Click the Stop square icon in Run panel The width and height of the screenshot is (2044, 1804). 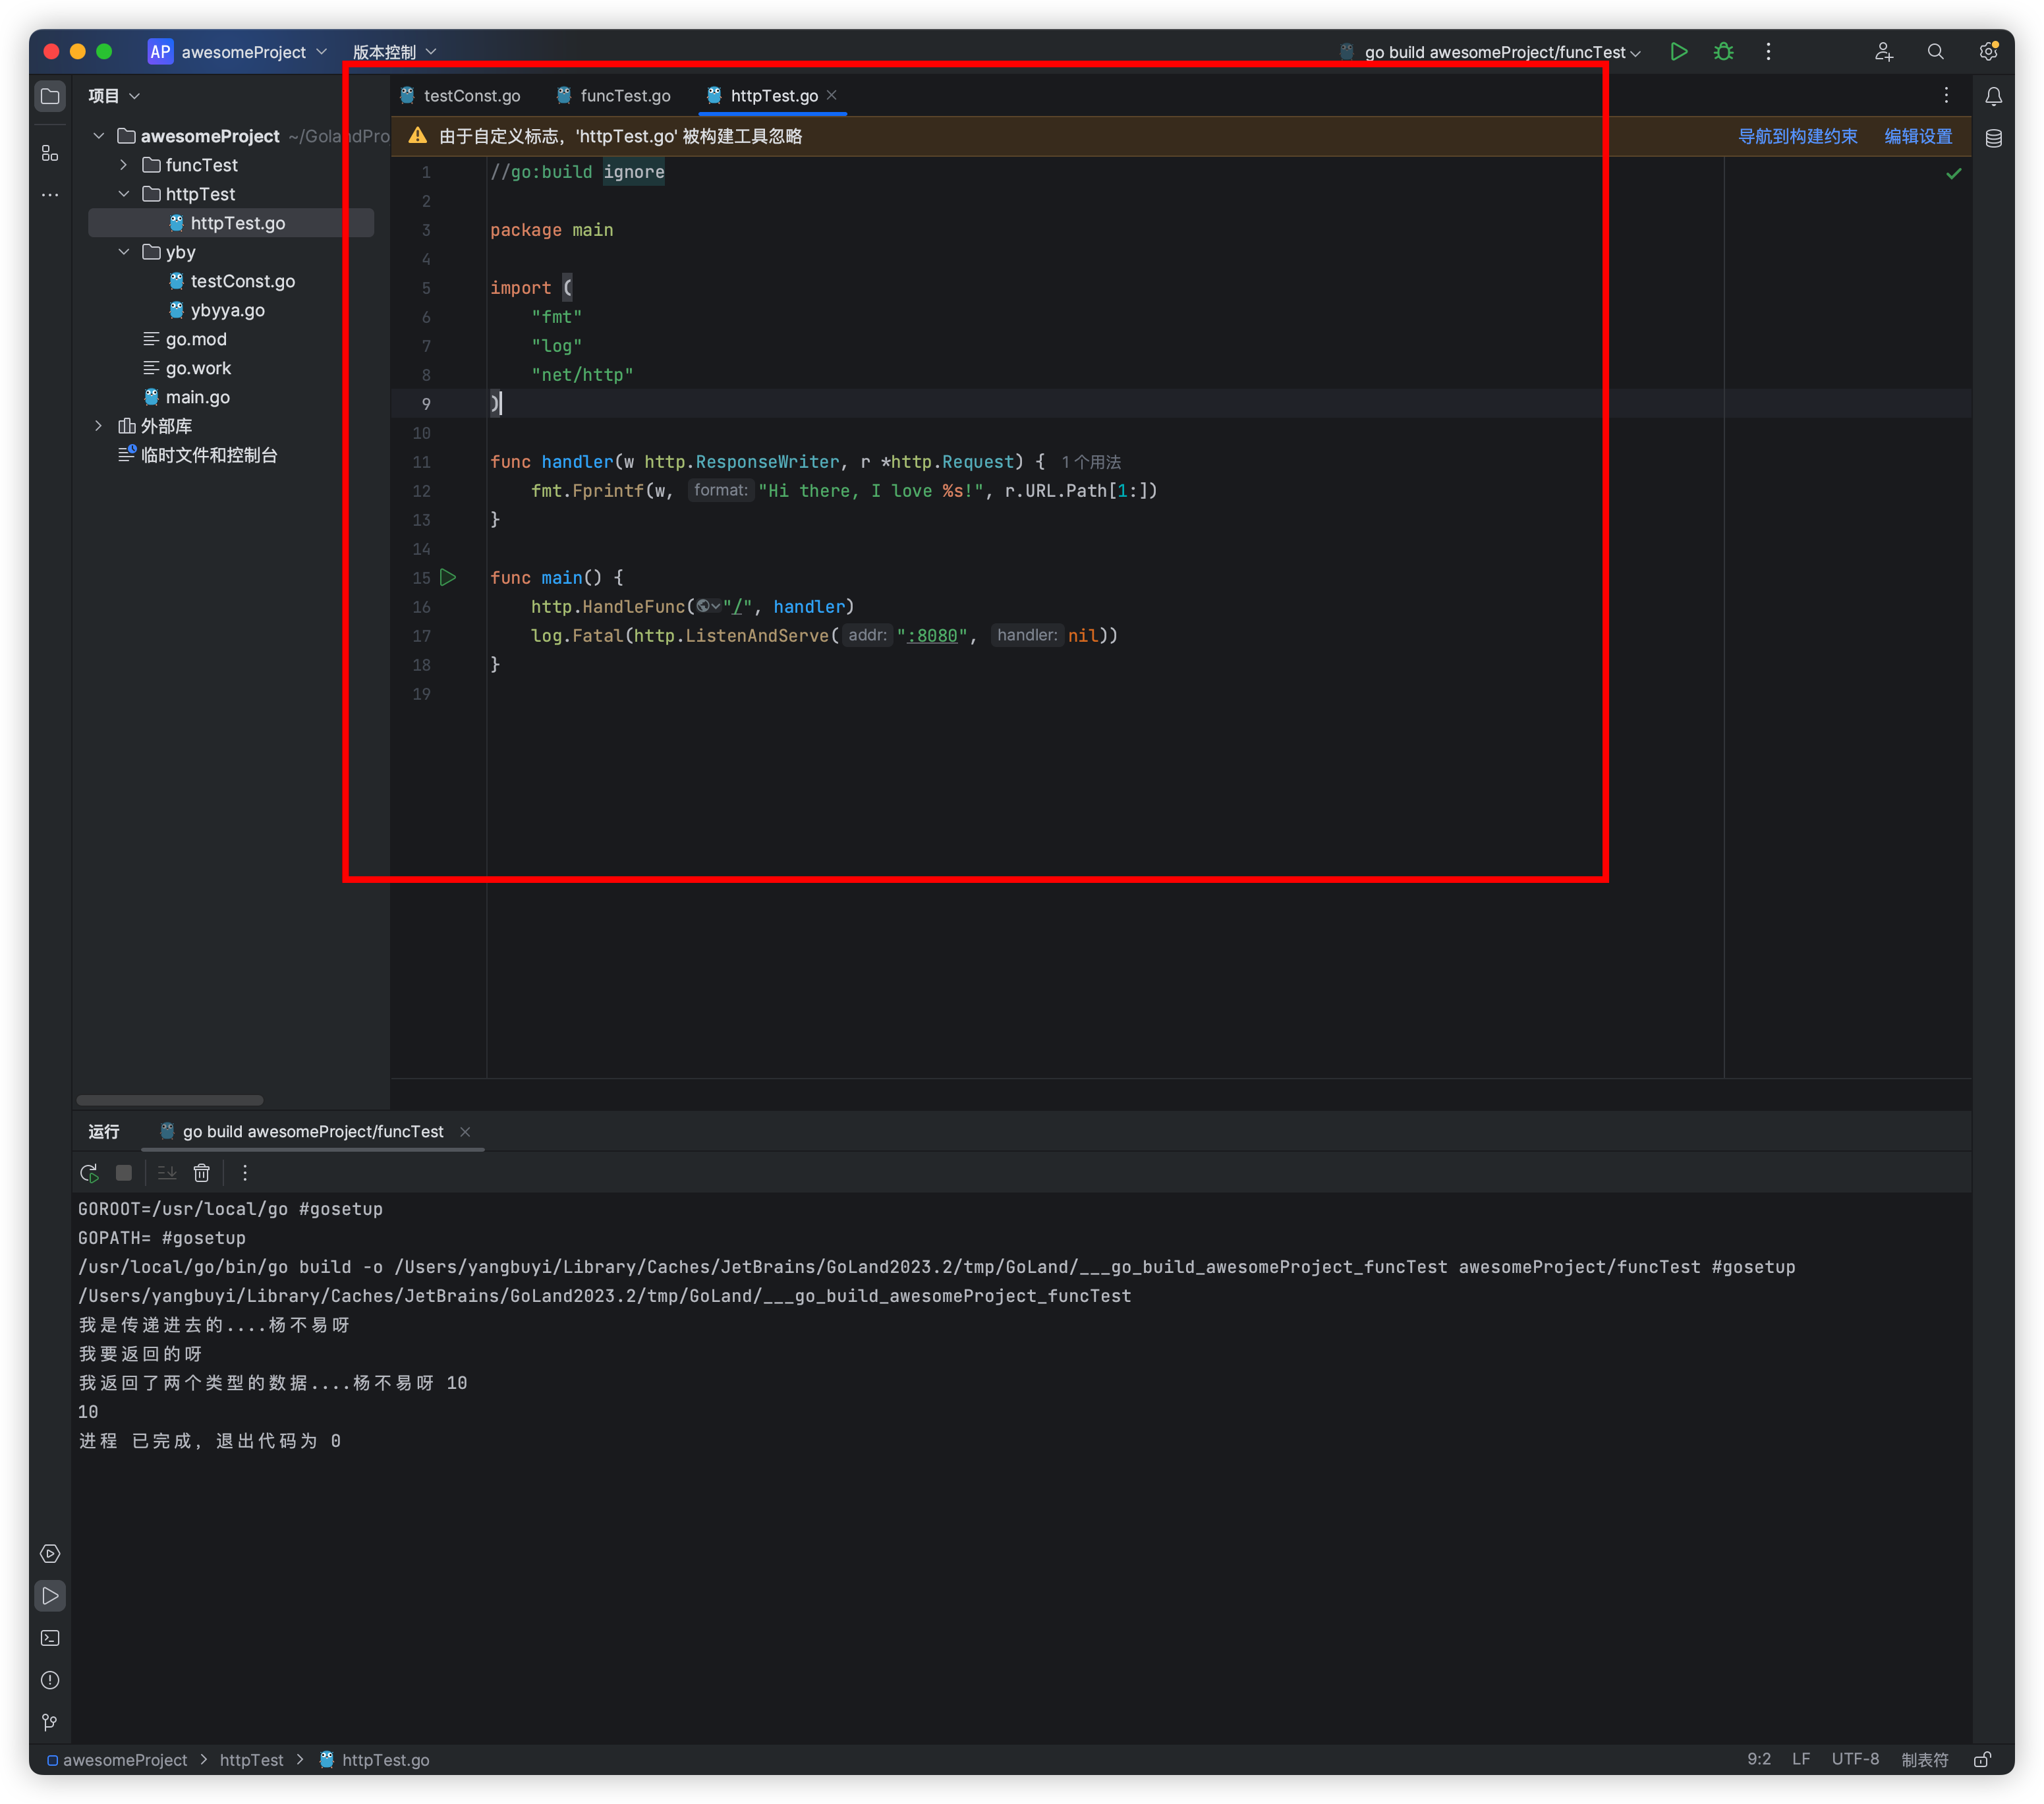point(124,1172)
